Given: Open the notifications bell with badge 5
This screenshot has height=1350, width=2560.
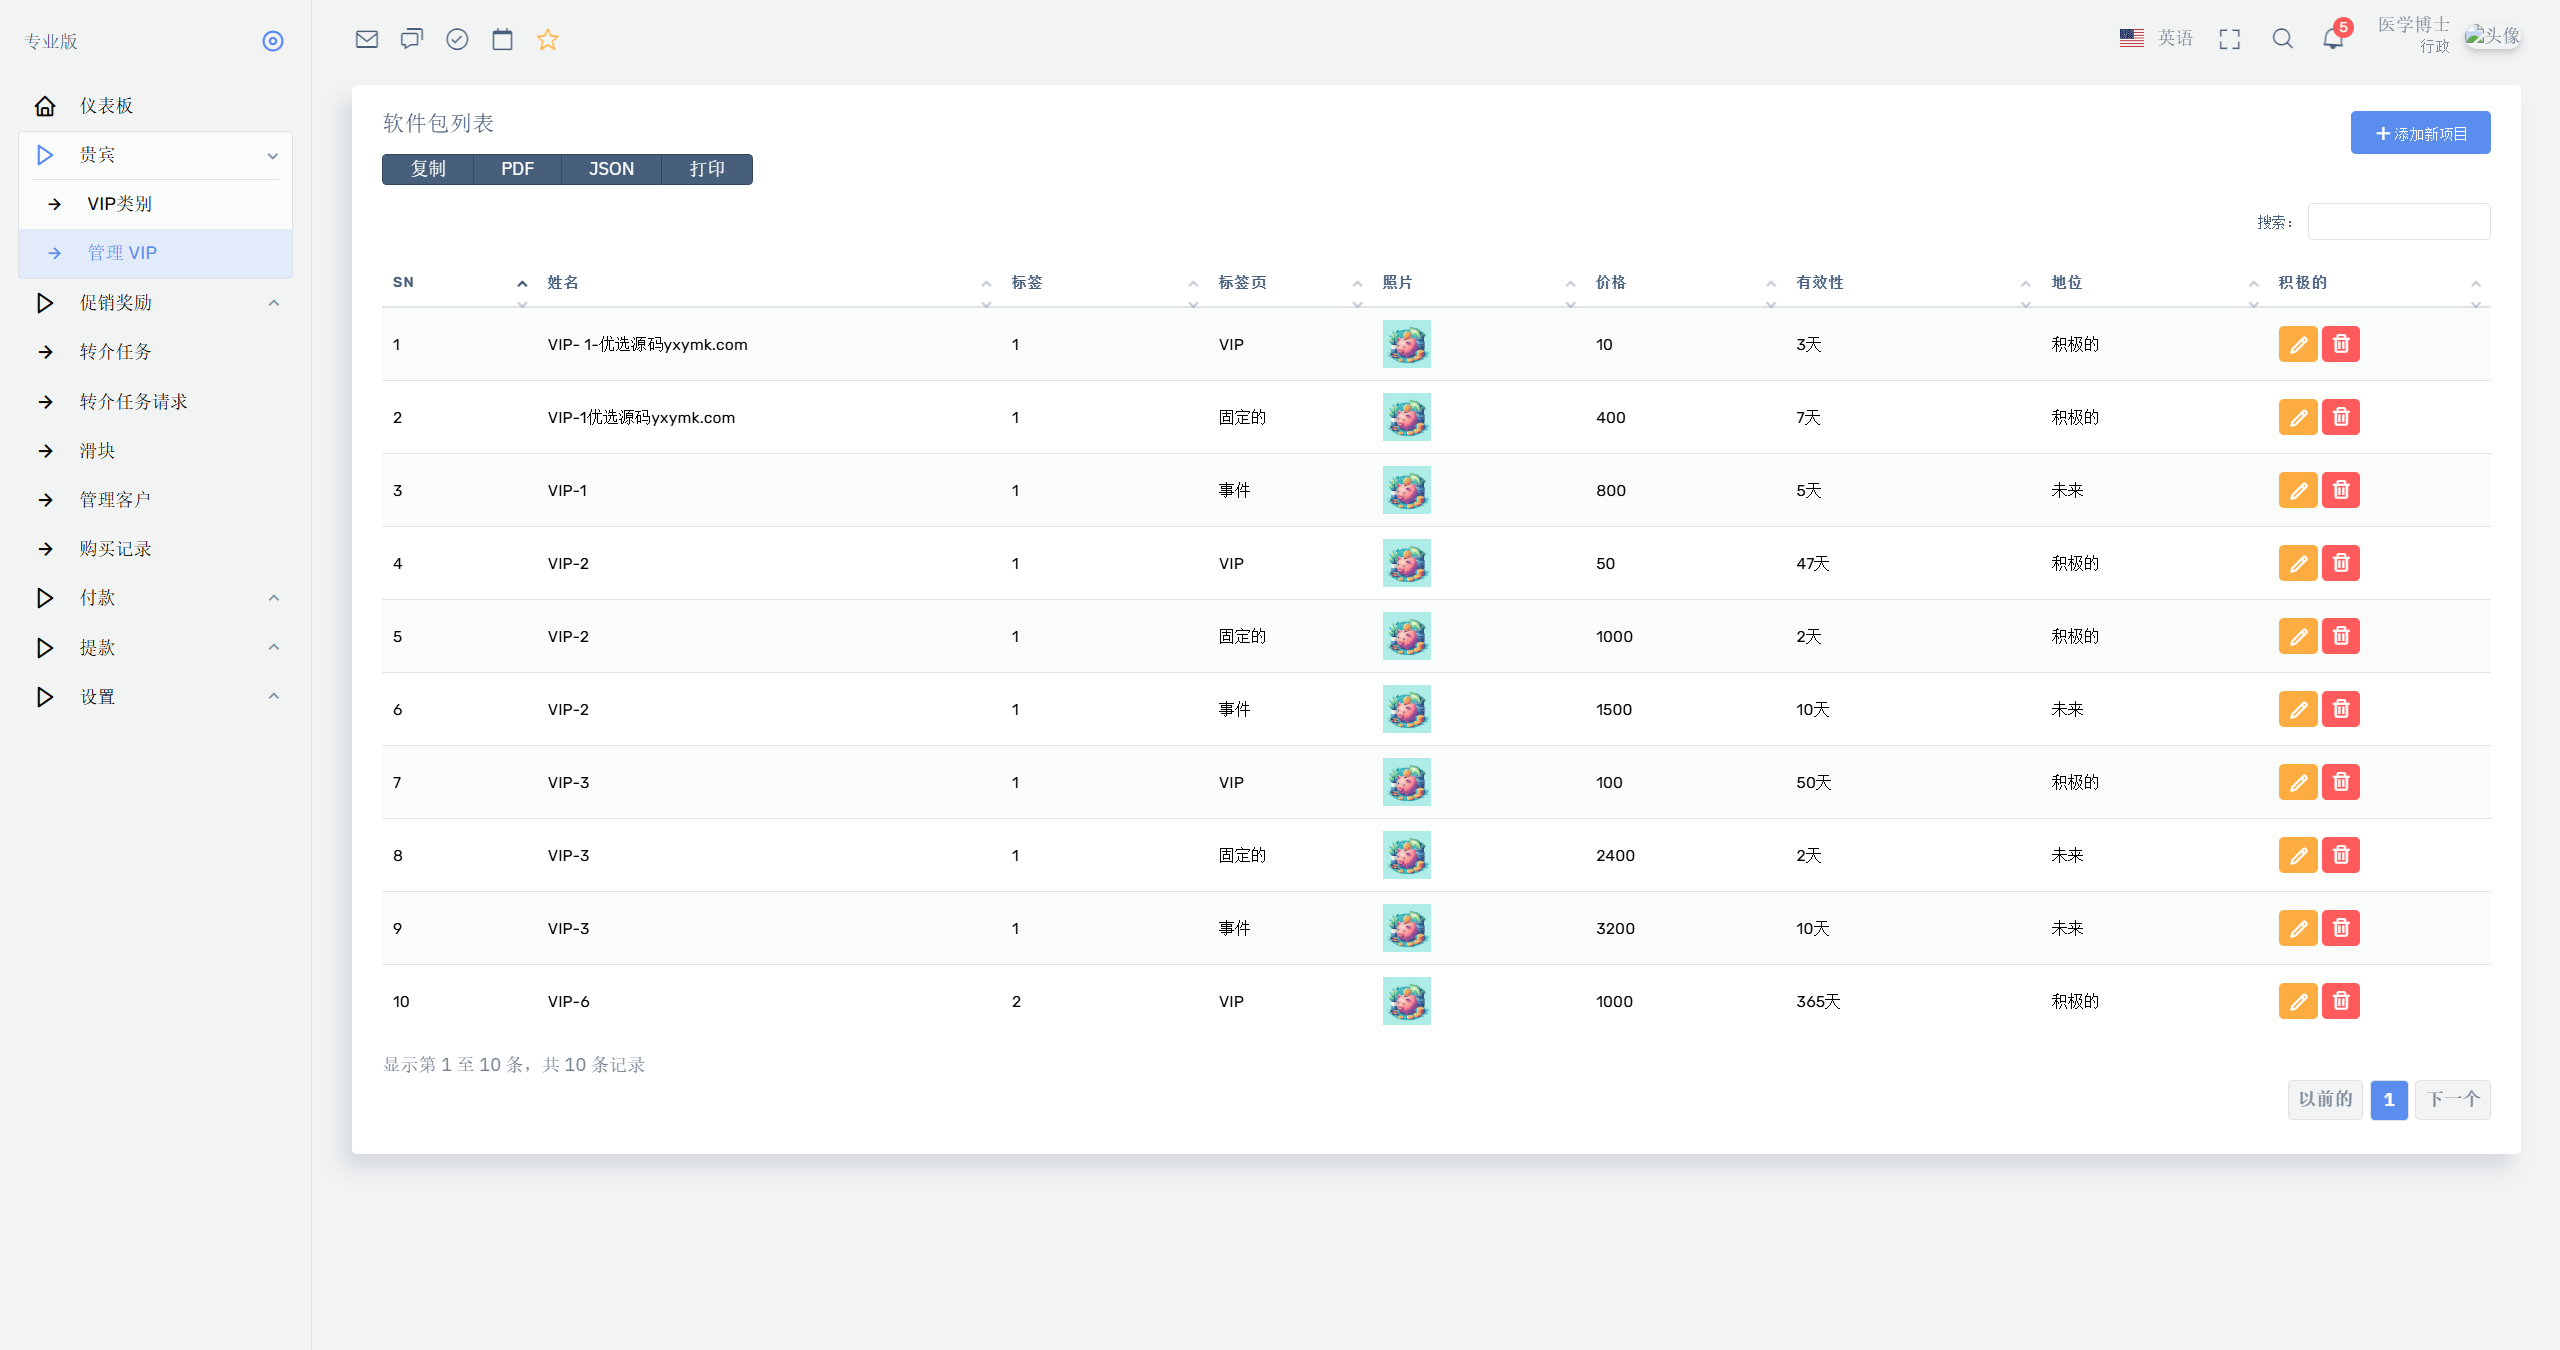Looking at the screenshot, I should (2333, 39).
